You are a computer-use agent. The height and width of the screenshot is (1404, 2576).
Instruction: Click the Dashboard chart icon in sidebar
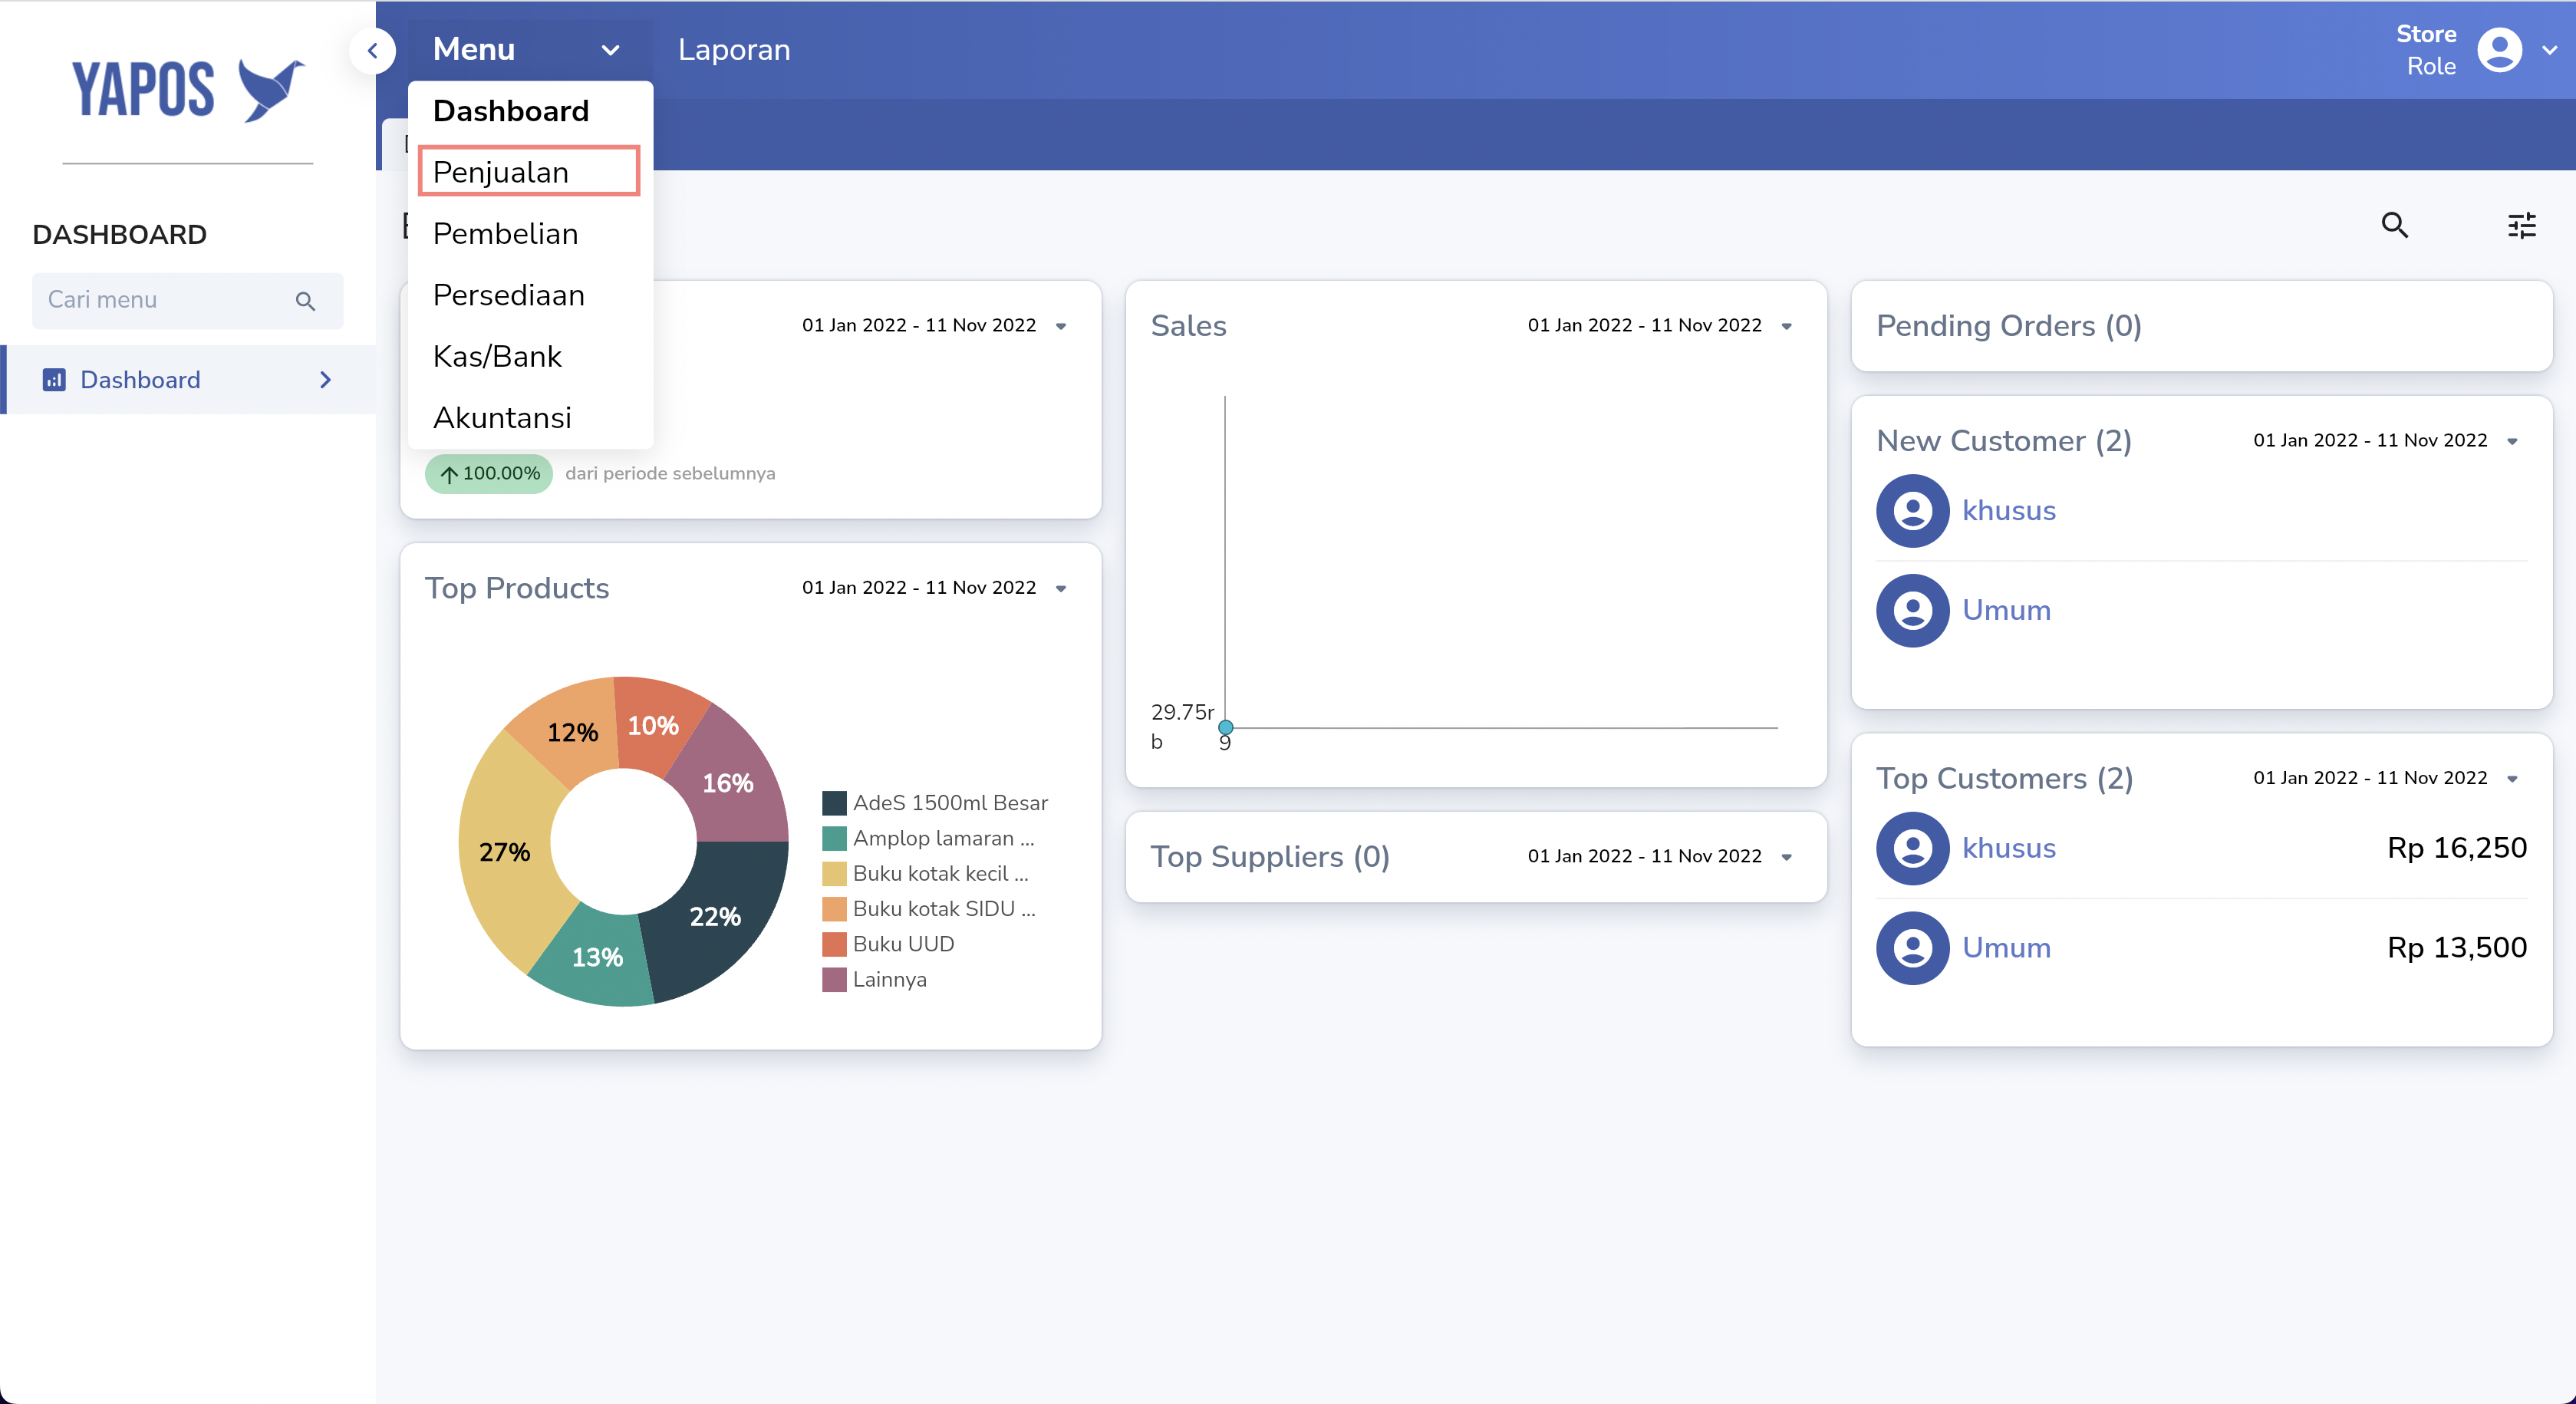click(x=54, y=380)
